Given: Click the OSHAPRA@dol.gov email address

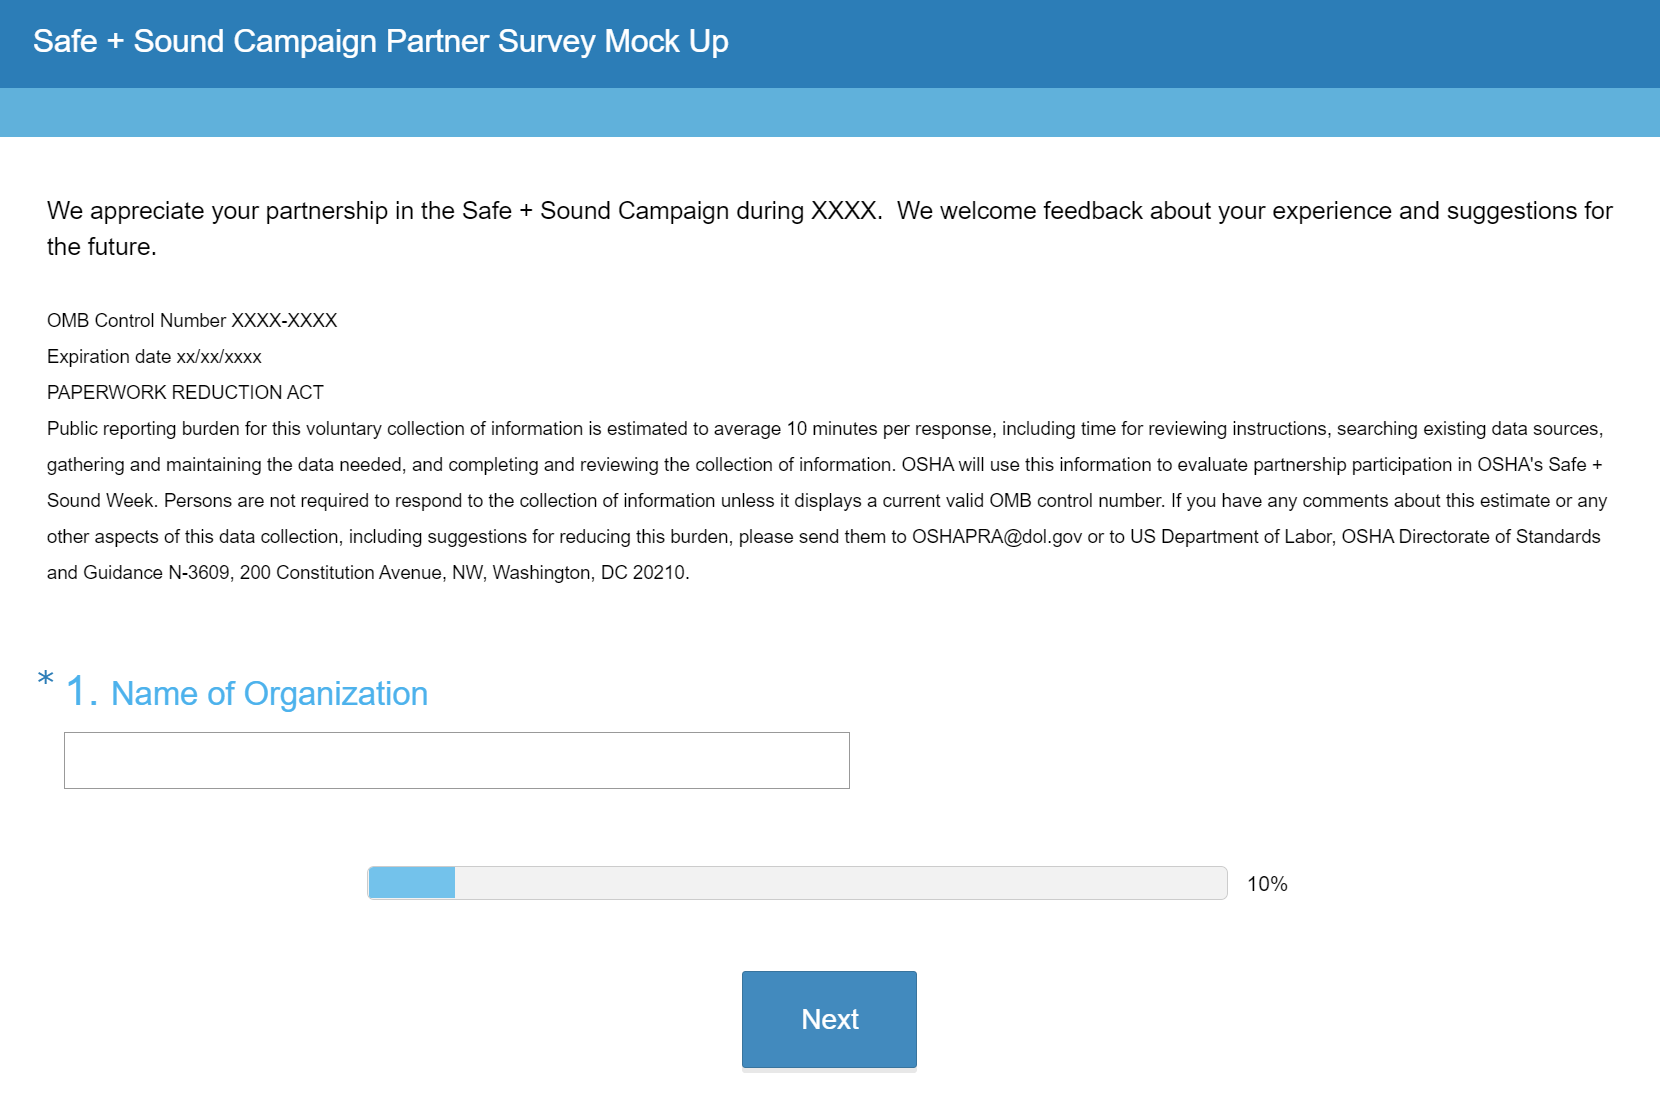Looking at the screenshot, I should [996, 537].
